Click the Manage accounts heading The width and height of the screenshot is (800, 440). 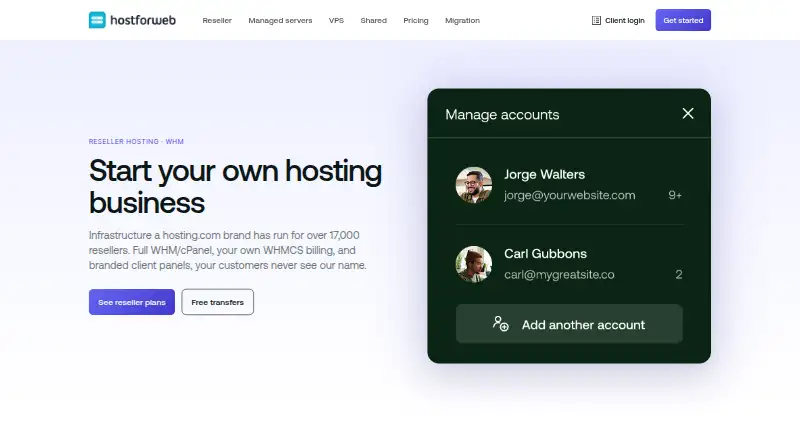point(502,114)
